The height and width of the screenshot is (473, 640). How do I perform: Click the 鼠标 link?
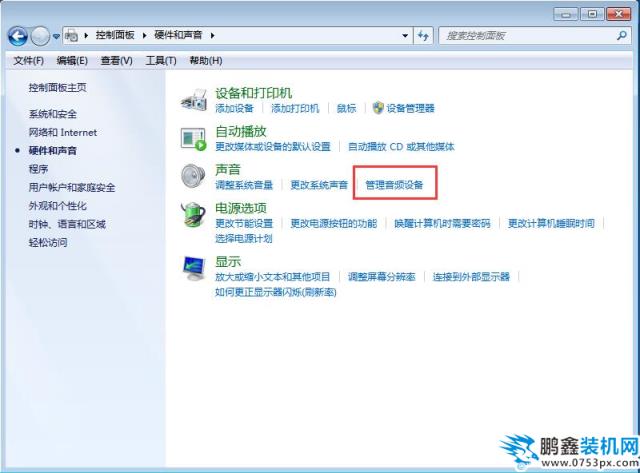coord(346,108)
